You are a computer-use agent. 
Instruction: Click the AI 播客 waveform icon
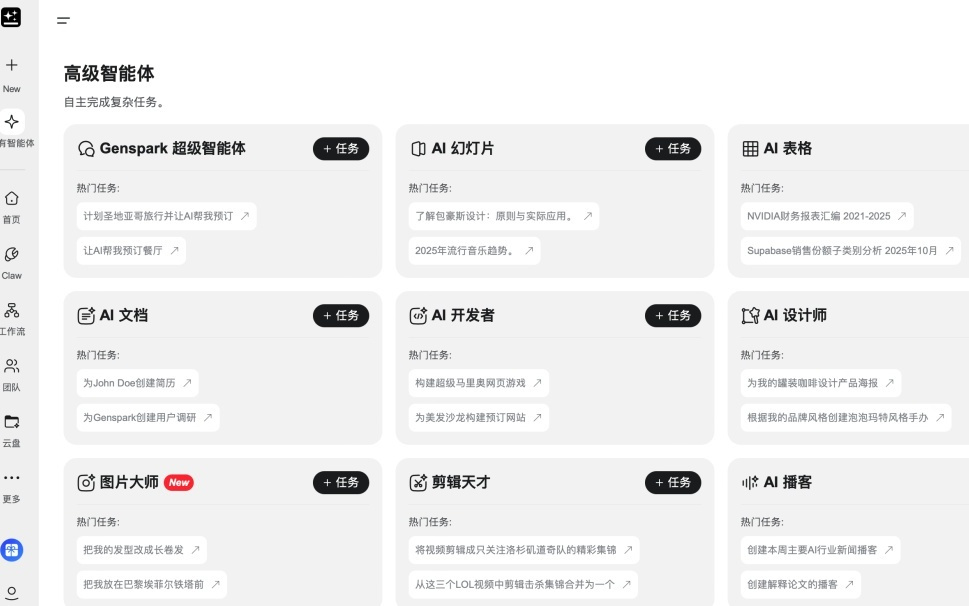click(x=750, y=482)
